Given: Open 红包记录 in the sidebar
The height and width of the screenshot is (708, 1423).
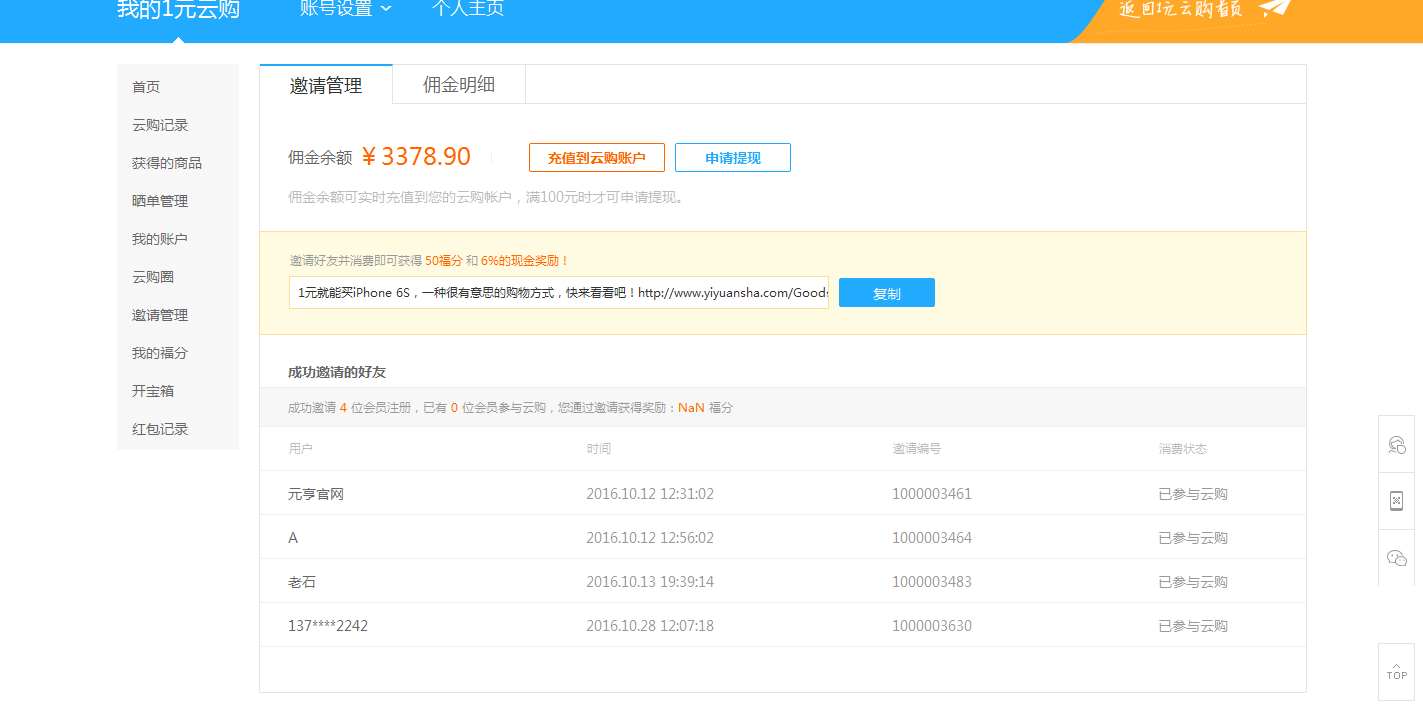Looking at the screenshot, I should click(x=160, y=429).
